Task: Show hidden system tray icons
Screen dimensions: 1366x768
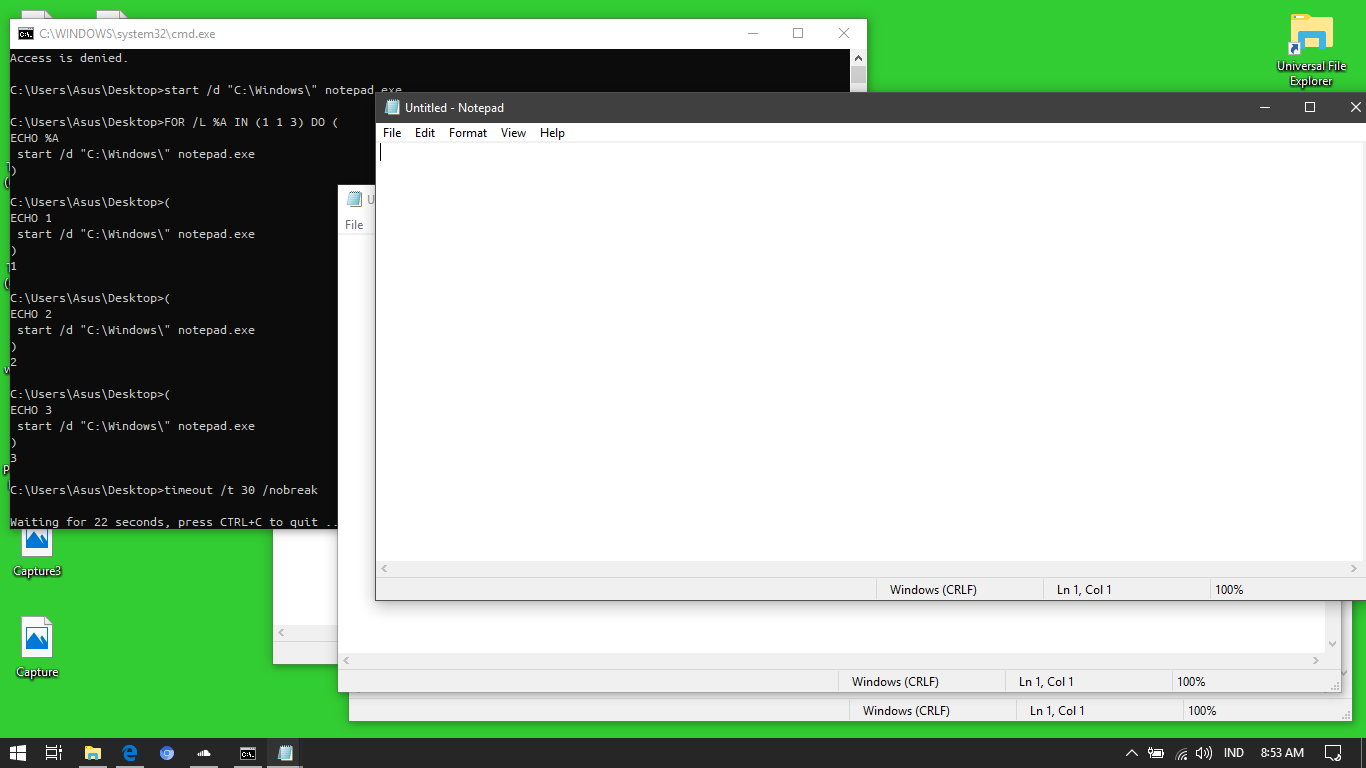Action: (1132, 753)
